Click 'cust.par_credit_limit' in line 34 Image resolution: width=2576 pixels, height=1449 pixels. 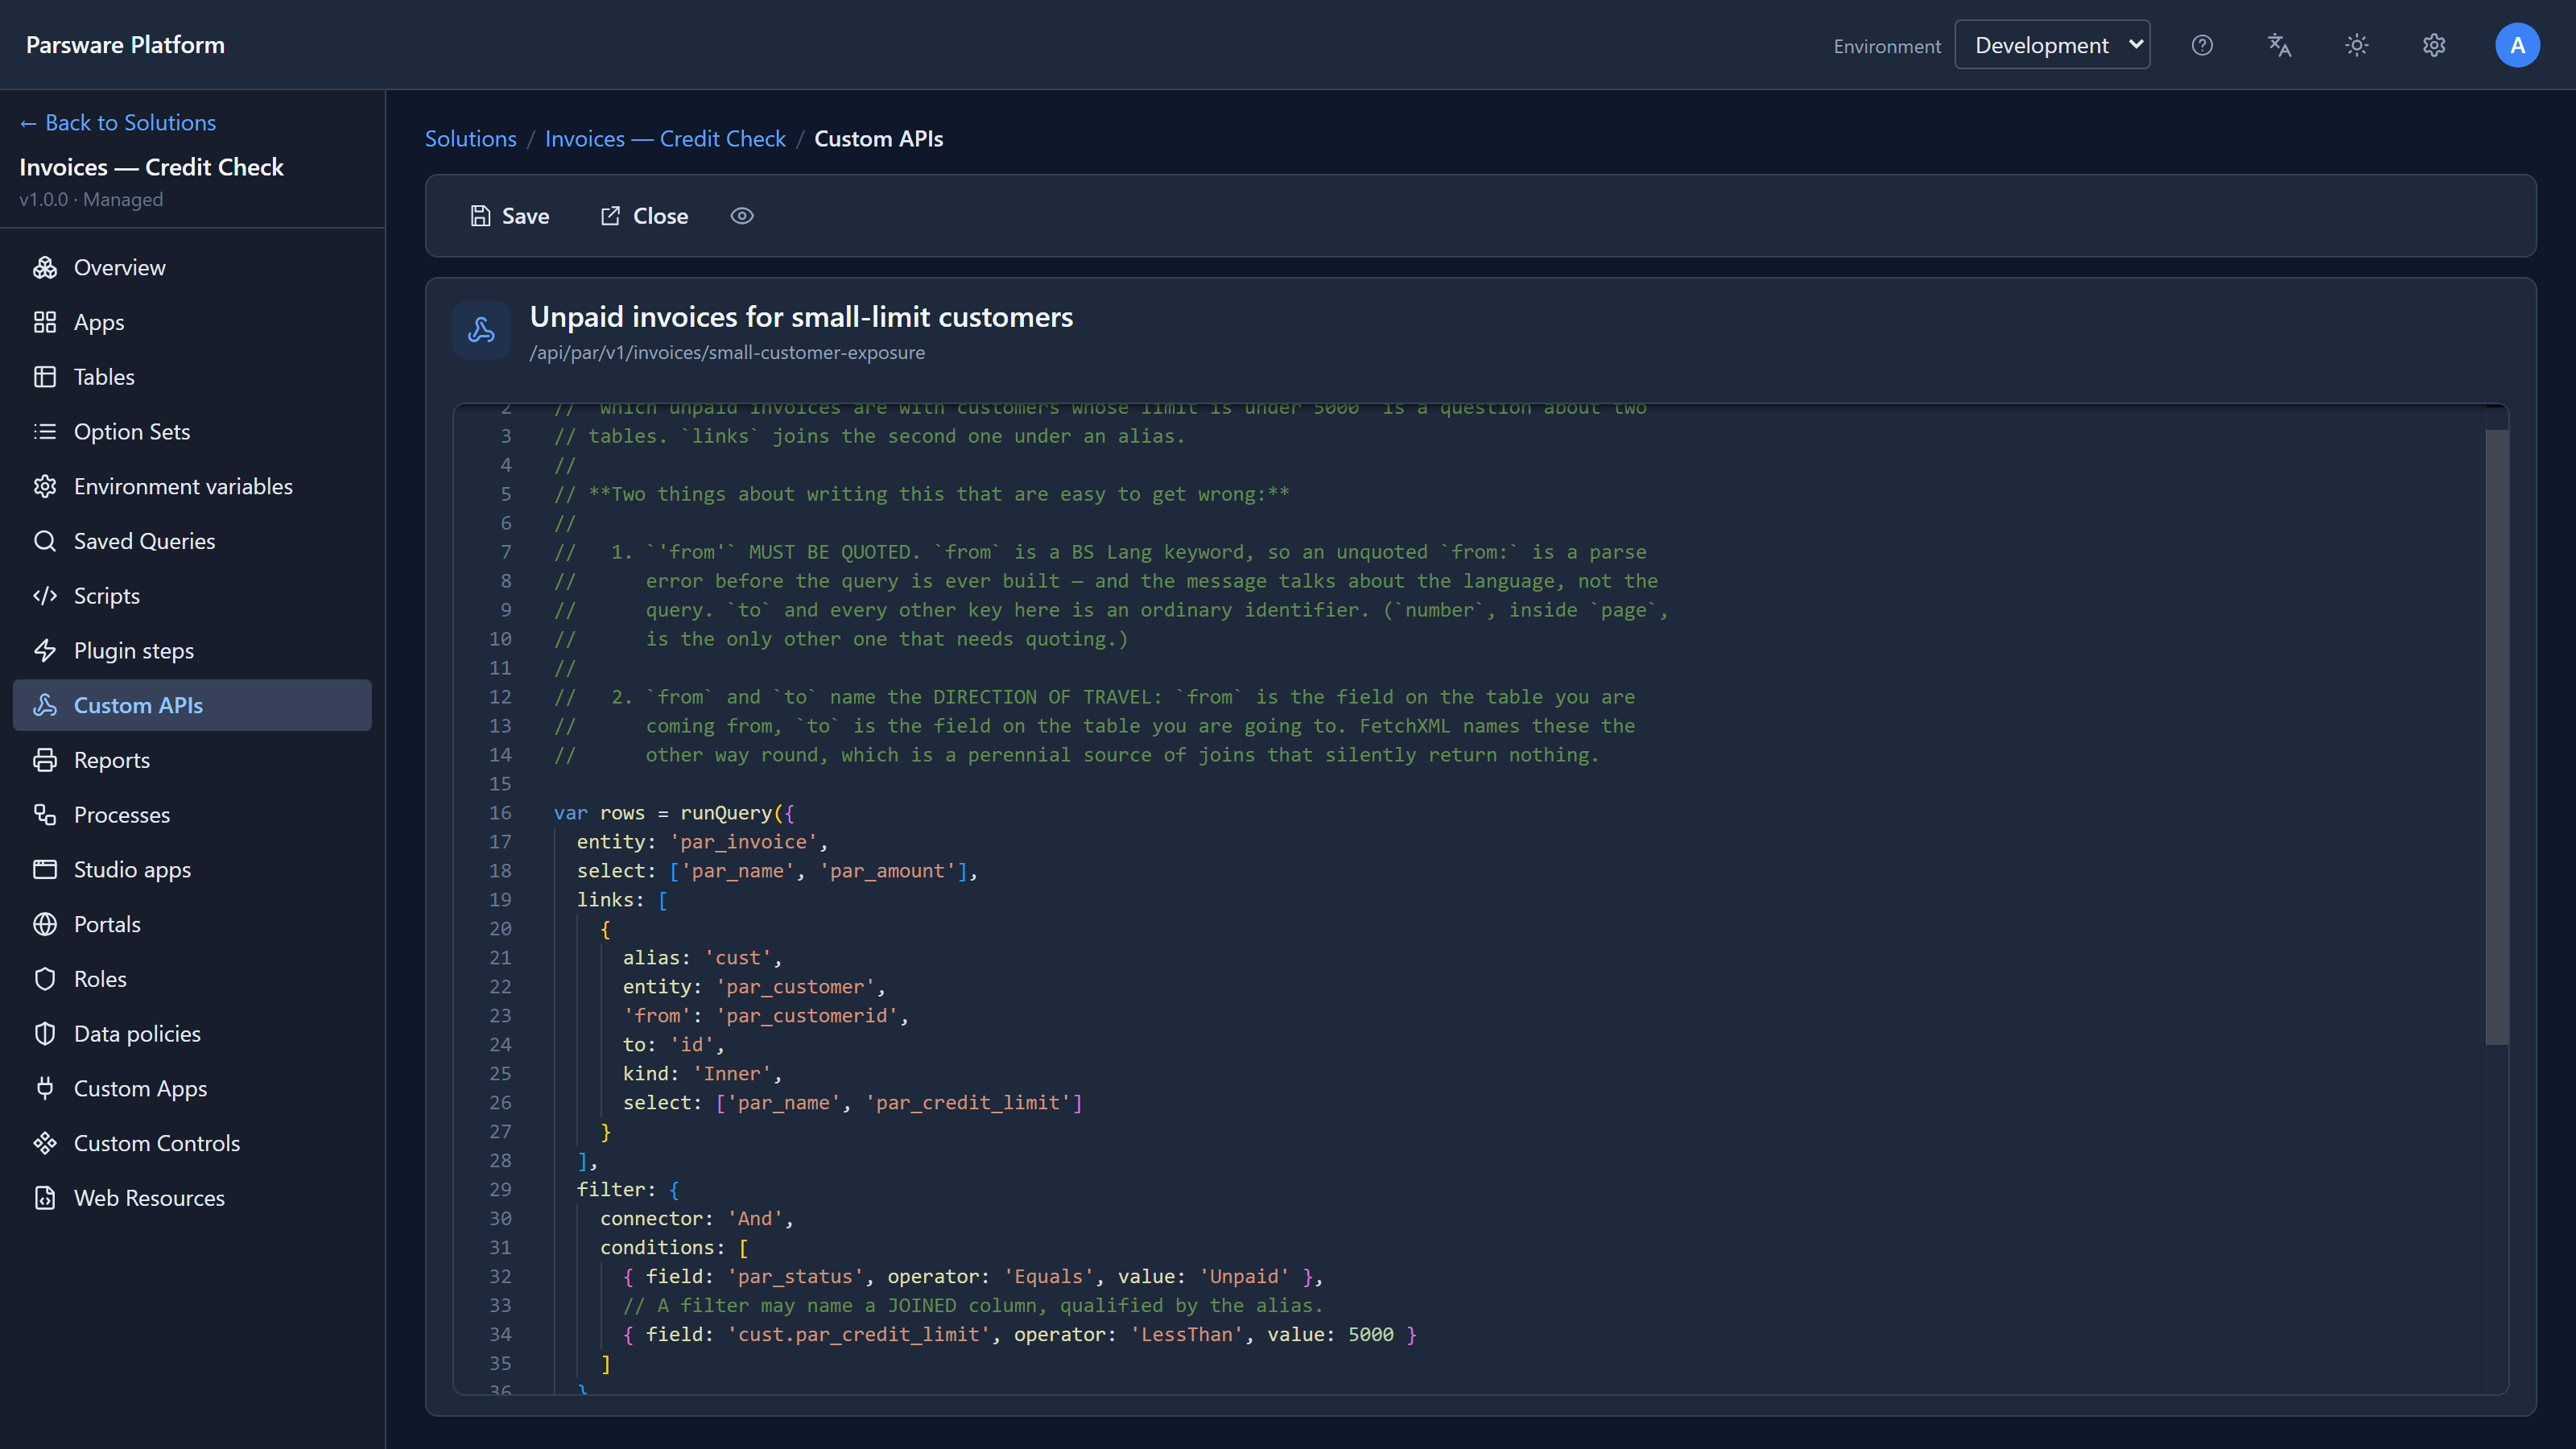[x=860, y=1335]
